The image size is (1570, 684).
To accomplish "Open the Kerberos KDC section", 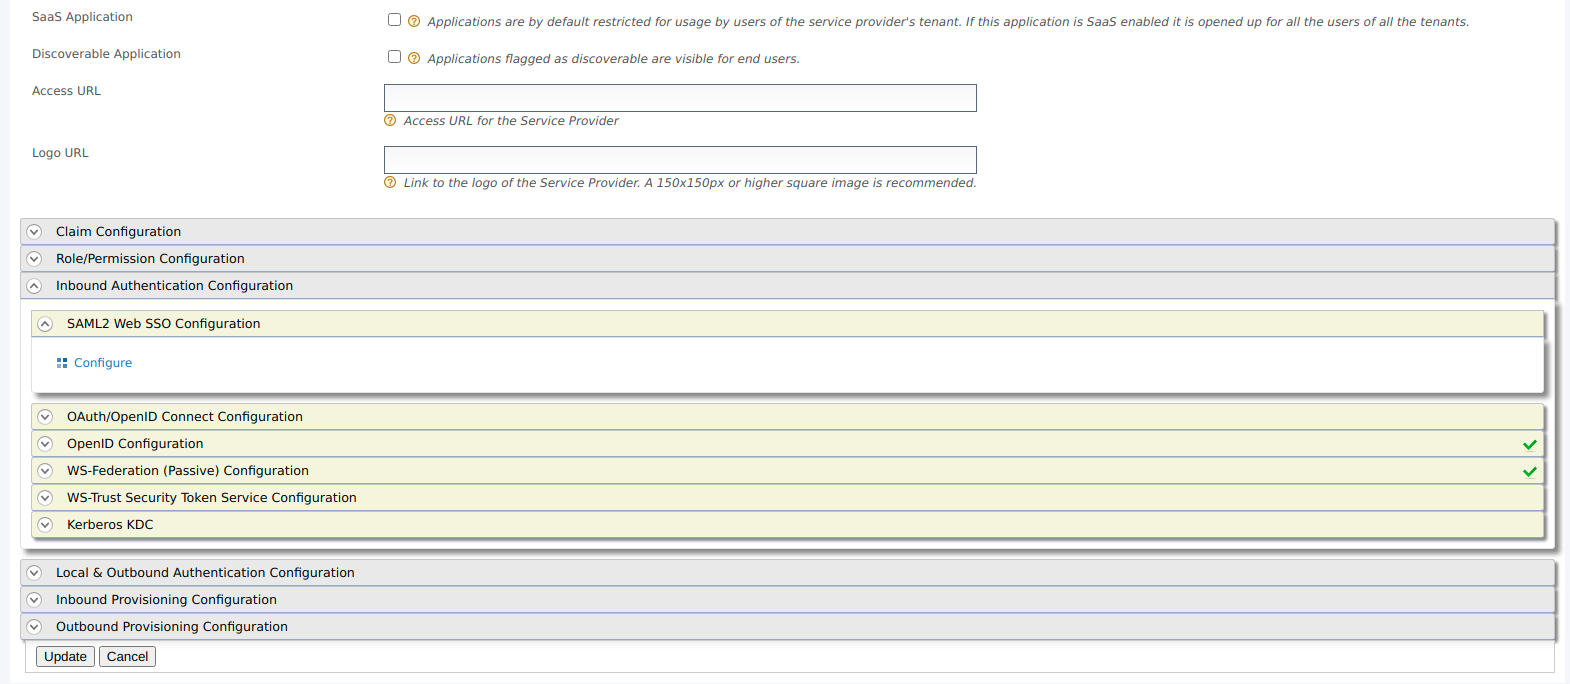I will 45,524.
